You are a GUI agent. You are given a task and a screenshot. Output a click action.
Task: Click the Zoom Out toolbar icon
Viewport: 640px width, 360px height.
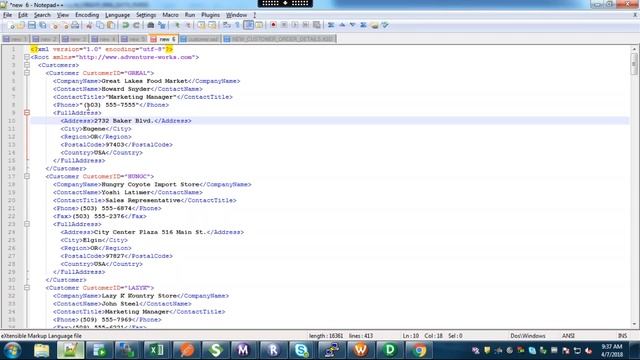pos(188,25)
